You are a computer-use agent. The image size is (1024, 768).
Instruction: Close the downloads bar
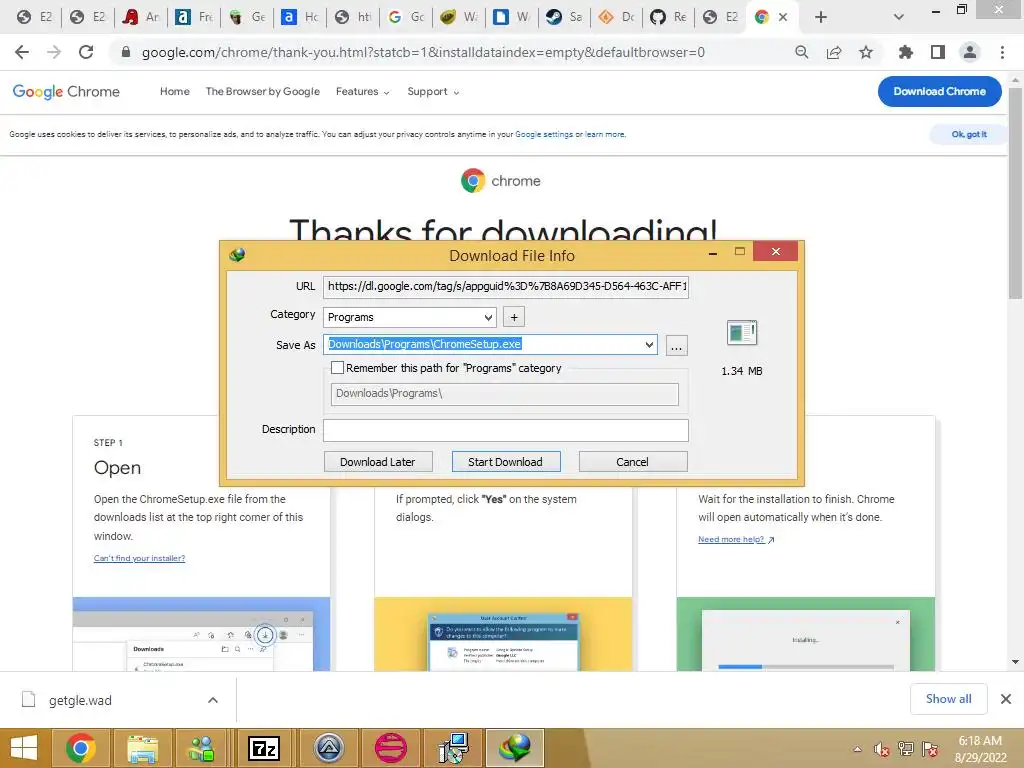click(1006, 699)
